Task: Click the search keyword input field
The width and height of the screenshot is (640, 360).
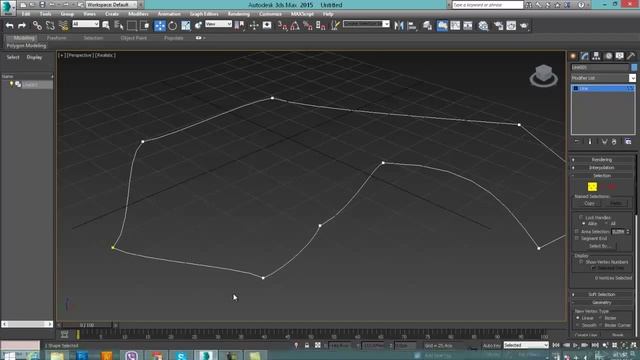Action: (x=487, y=5)
